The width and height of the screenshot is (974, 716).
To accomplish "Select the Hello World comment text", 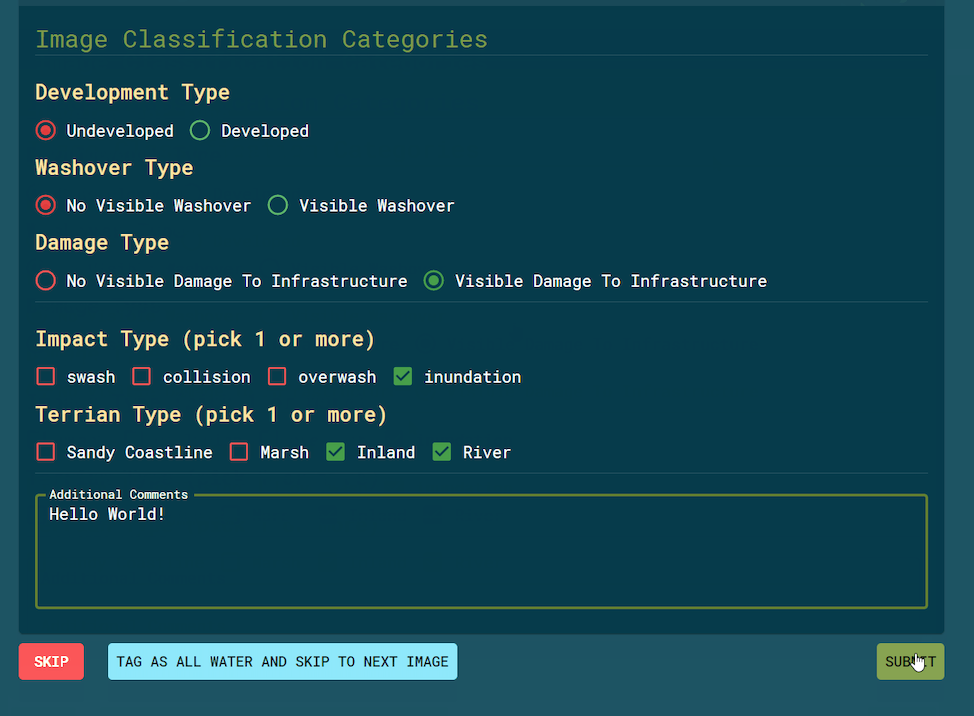I will 107,514.
